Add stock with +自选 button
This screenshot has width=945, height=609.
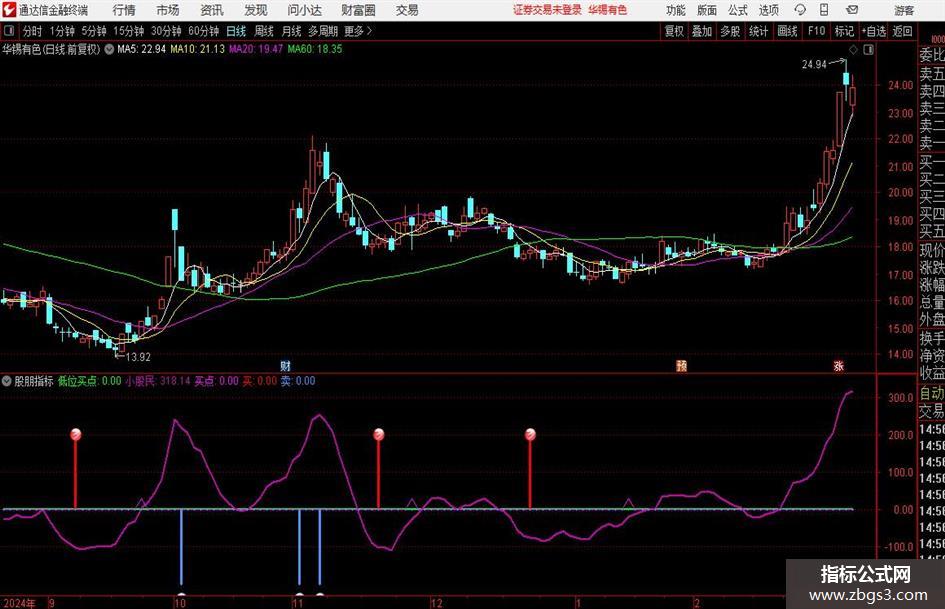click(873, 31)
